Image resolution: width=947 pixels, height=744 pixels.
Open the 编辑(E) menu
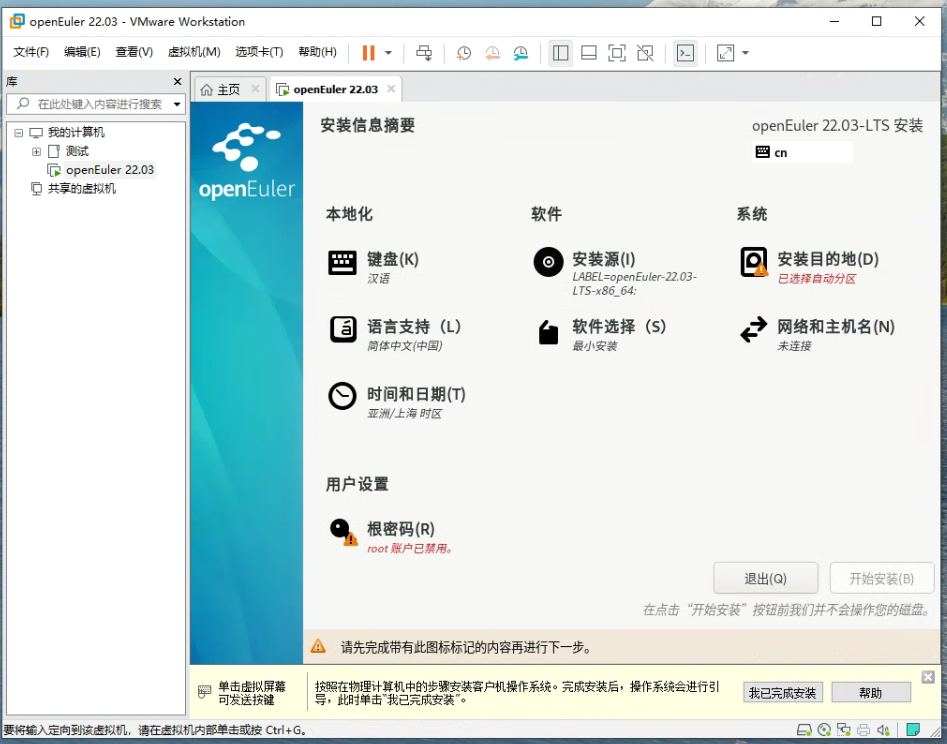point(82,52)
